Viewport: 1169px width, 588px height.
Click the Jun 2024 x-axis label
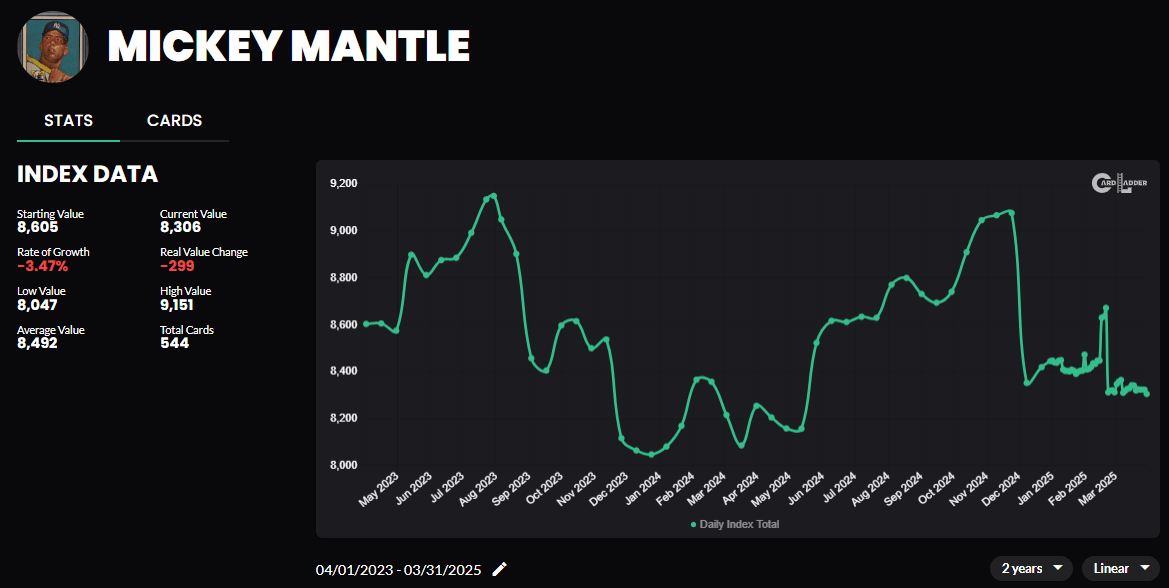(804, 490)
